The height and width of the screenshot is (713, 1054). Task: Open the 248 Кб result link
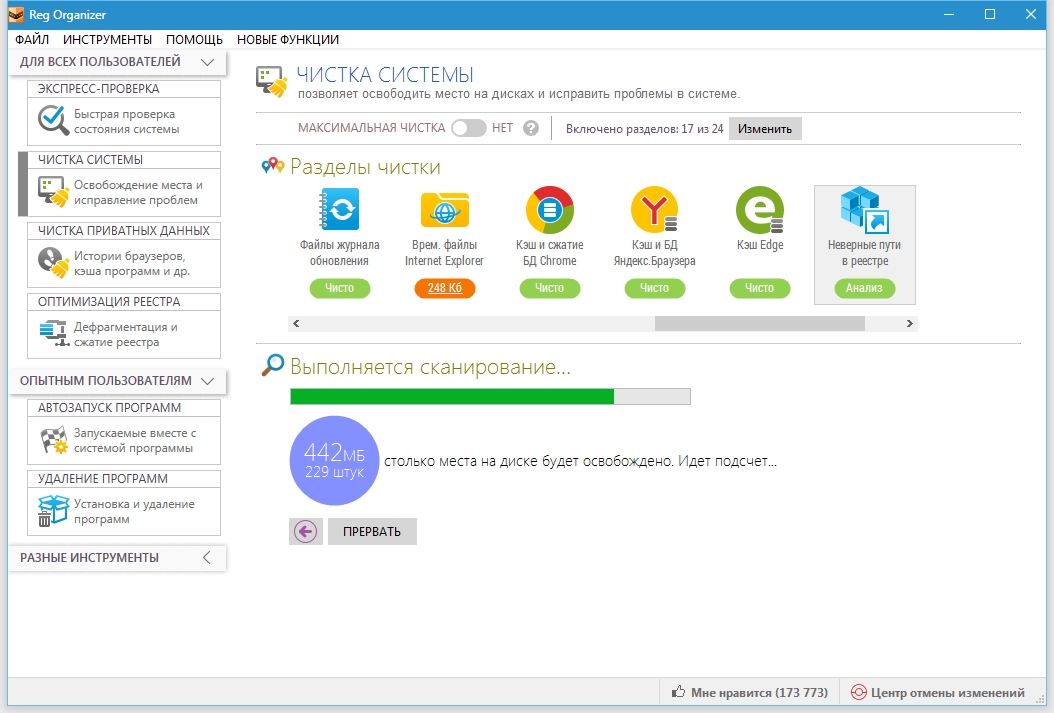click(444, 288)
